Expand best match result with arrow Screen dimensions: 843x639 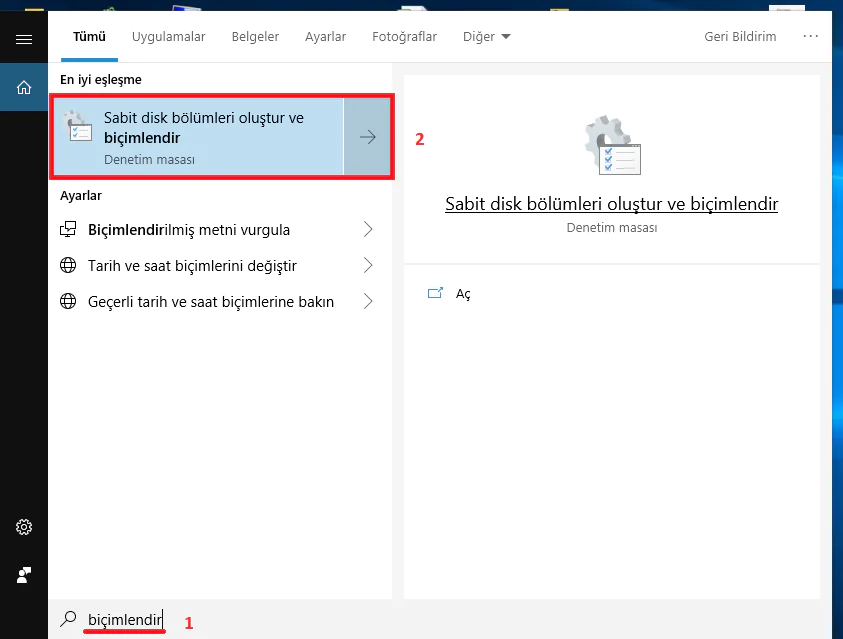click(367, 138)
